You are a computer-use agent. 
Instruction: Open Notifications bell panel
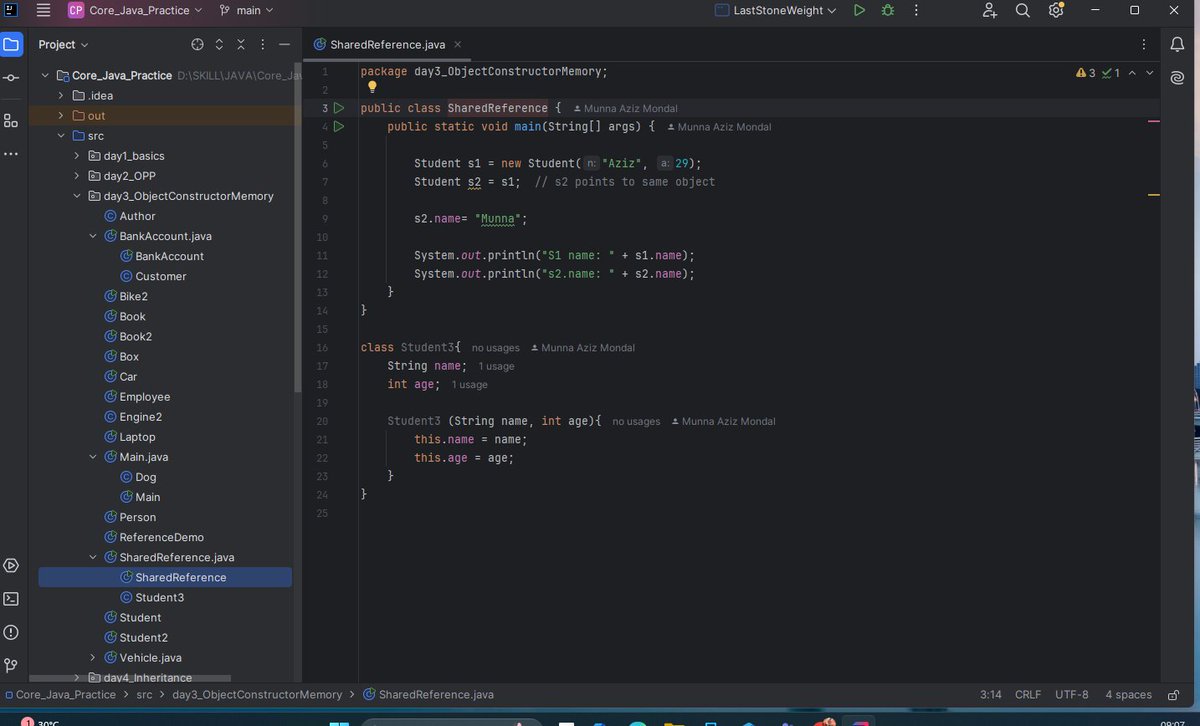tap(1177, 45)
